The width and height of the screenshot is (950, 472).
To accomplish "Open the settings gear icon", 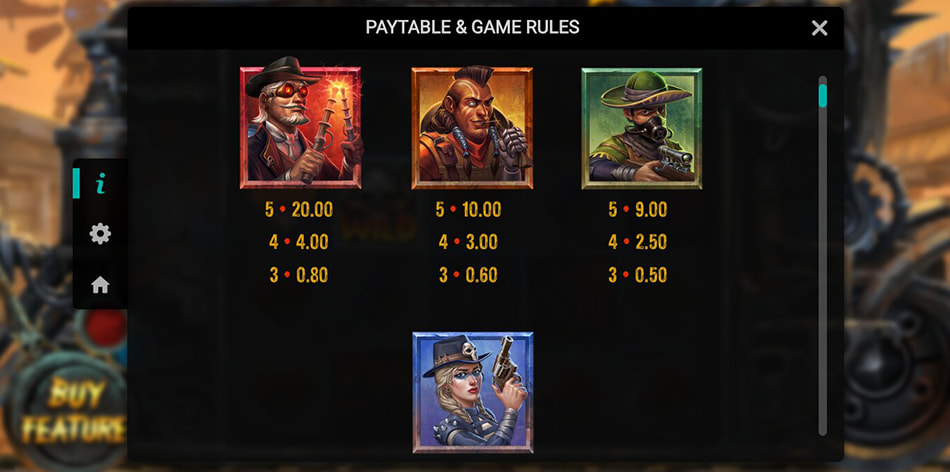I will (x=100, y=233).
